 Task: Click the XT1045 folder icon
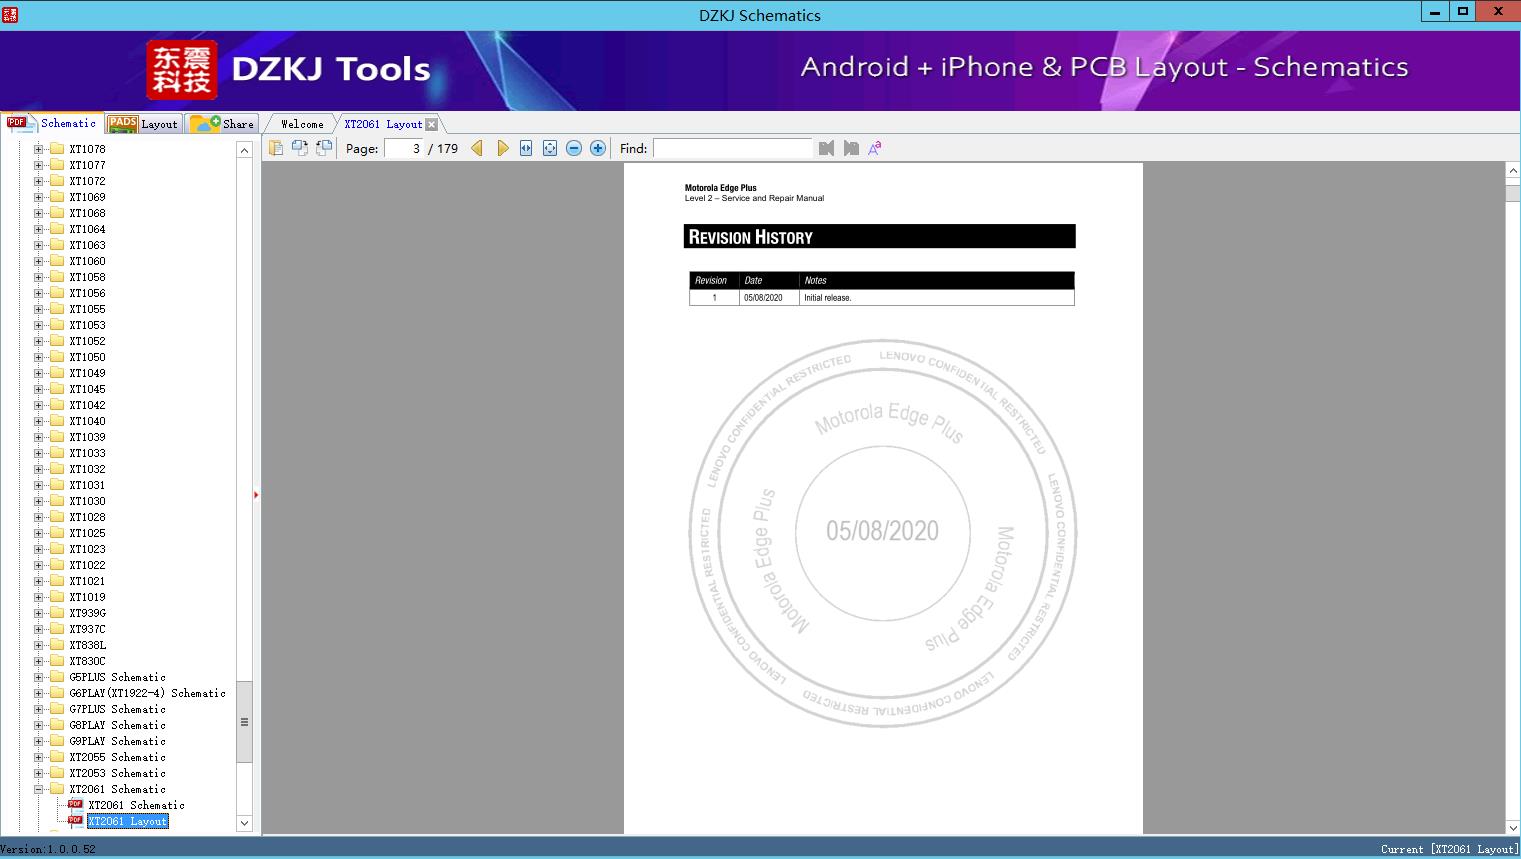[57, 389]
